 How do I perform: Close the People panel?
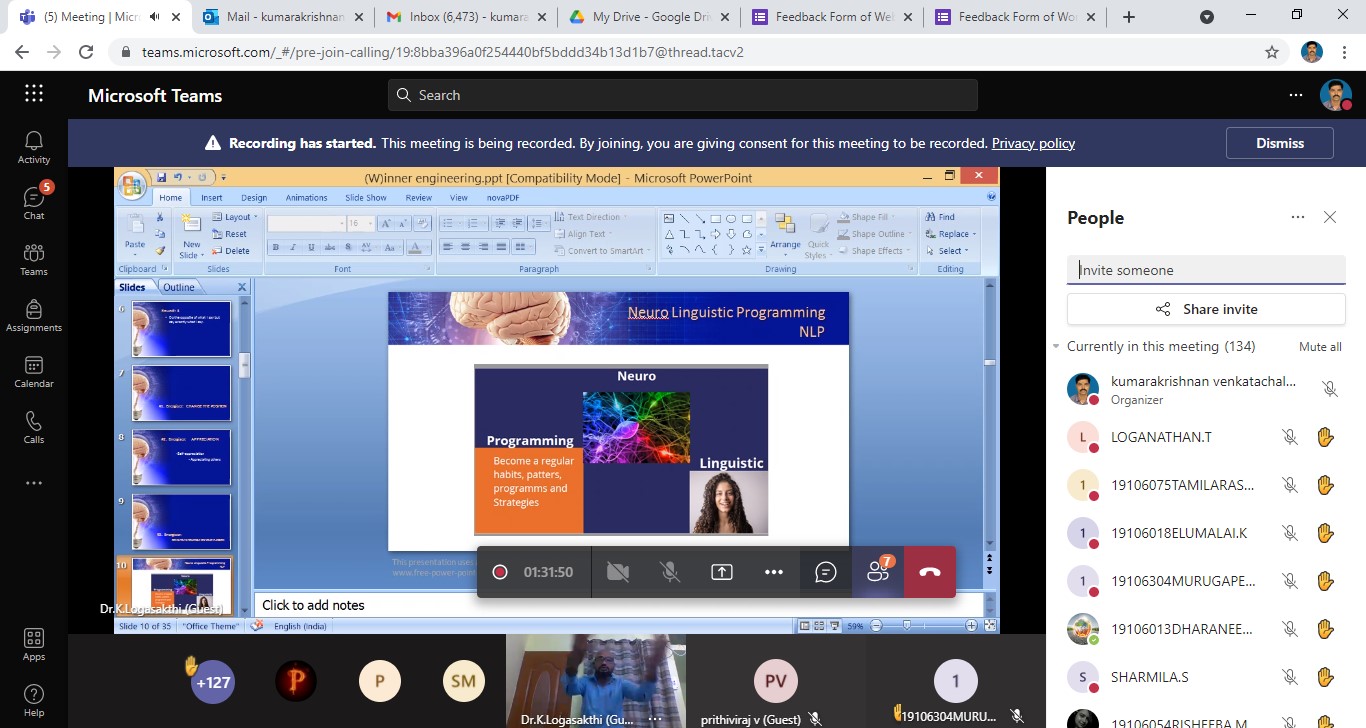[1330, 217]
